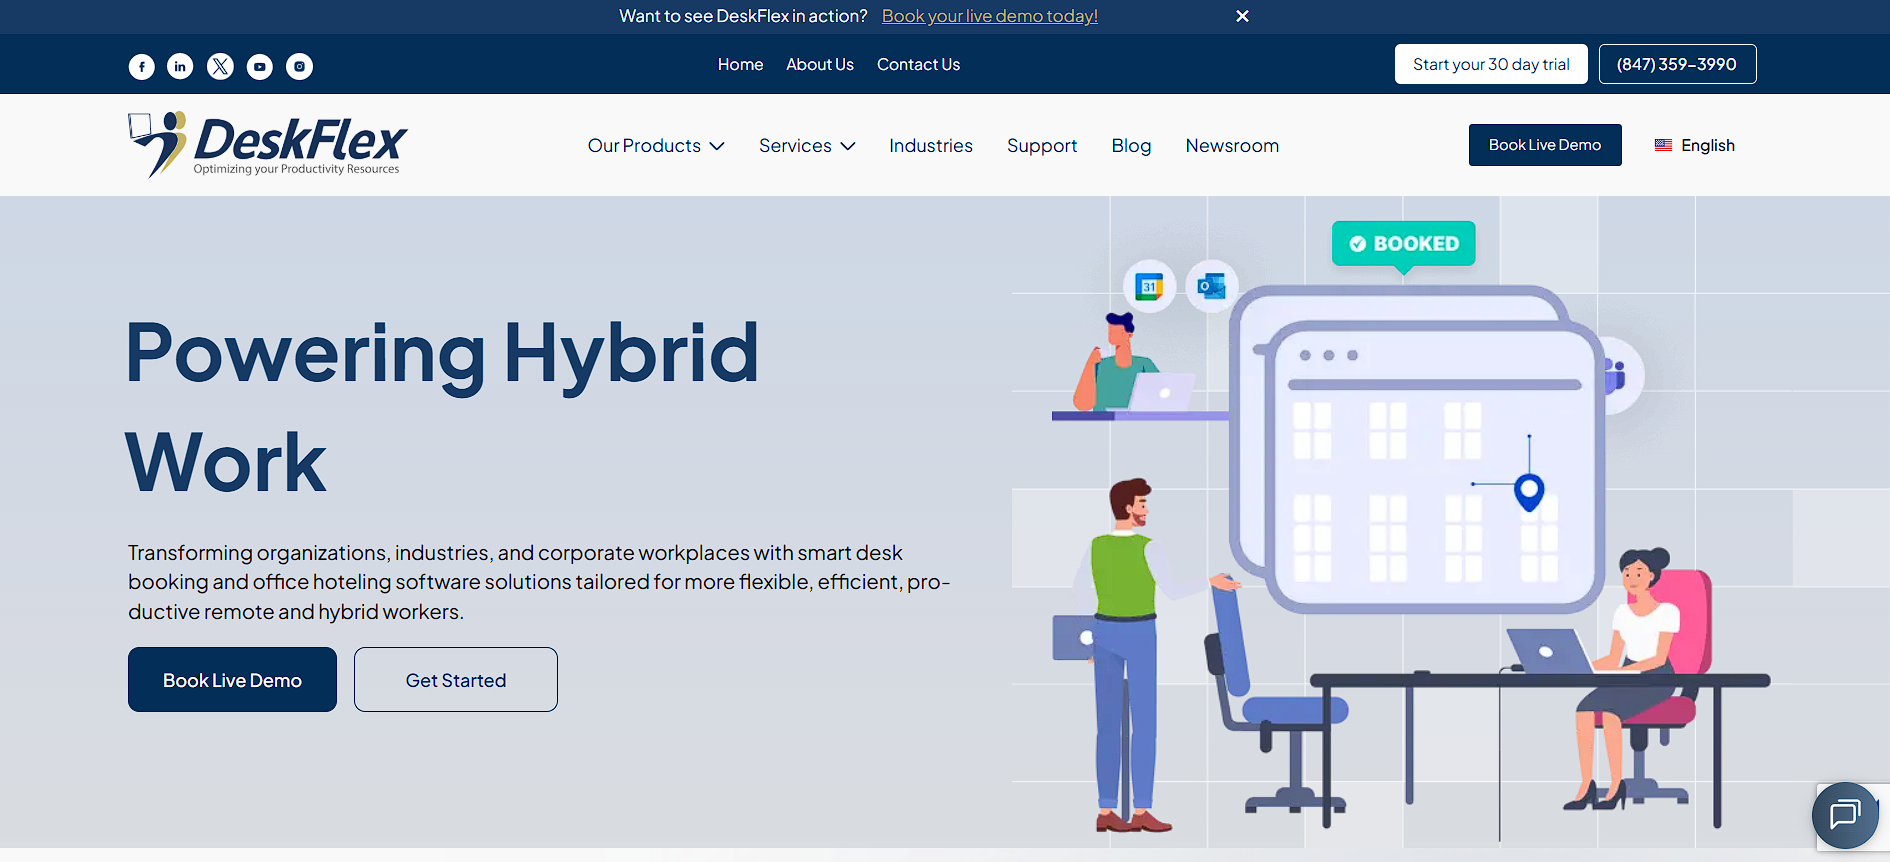Close the demo announcement banner
This screenshot has height=862, width=1890.
1242,16
